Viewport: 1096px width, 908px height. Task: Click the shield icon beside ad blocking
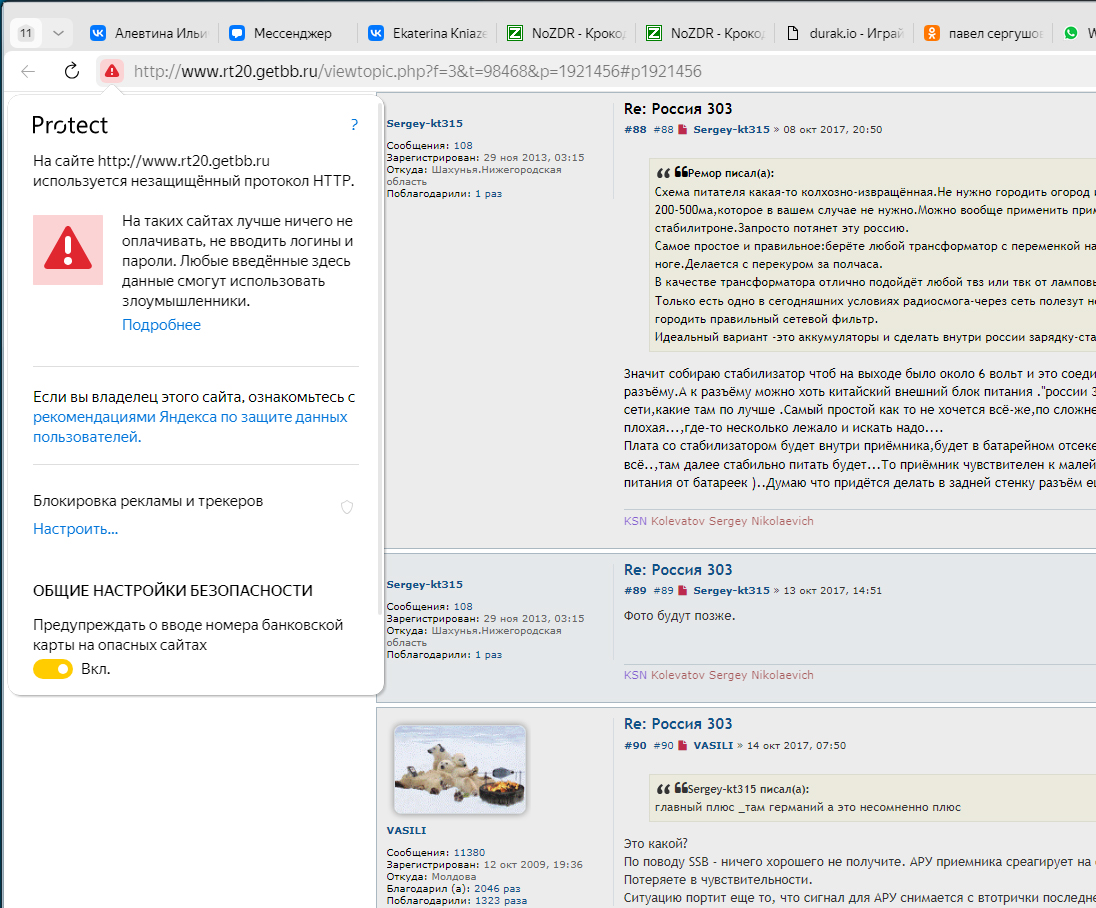coord(347,507)
